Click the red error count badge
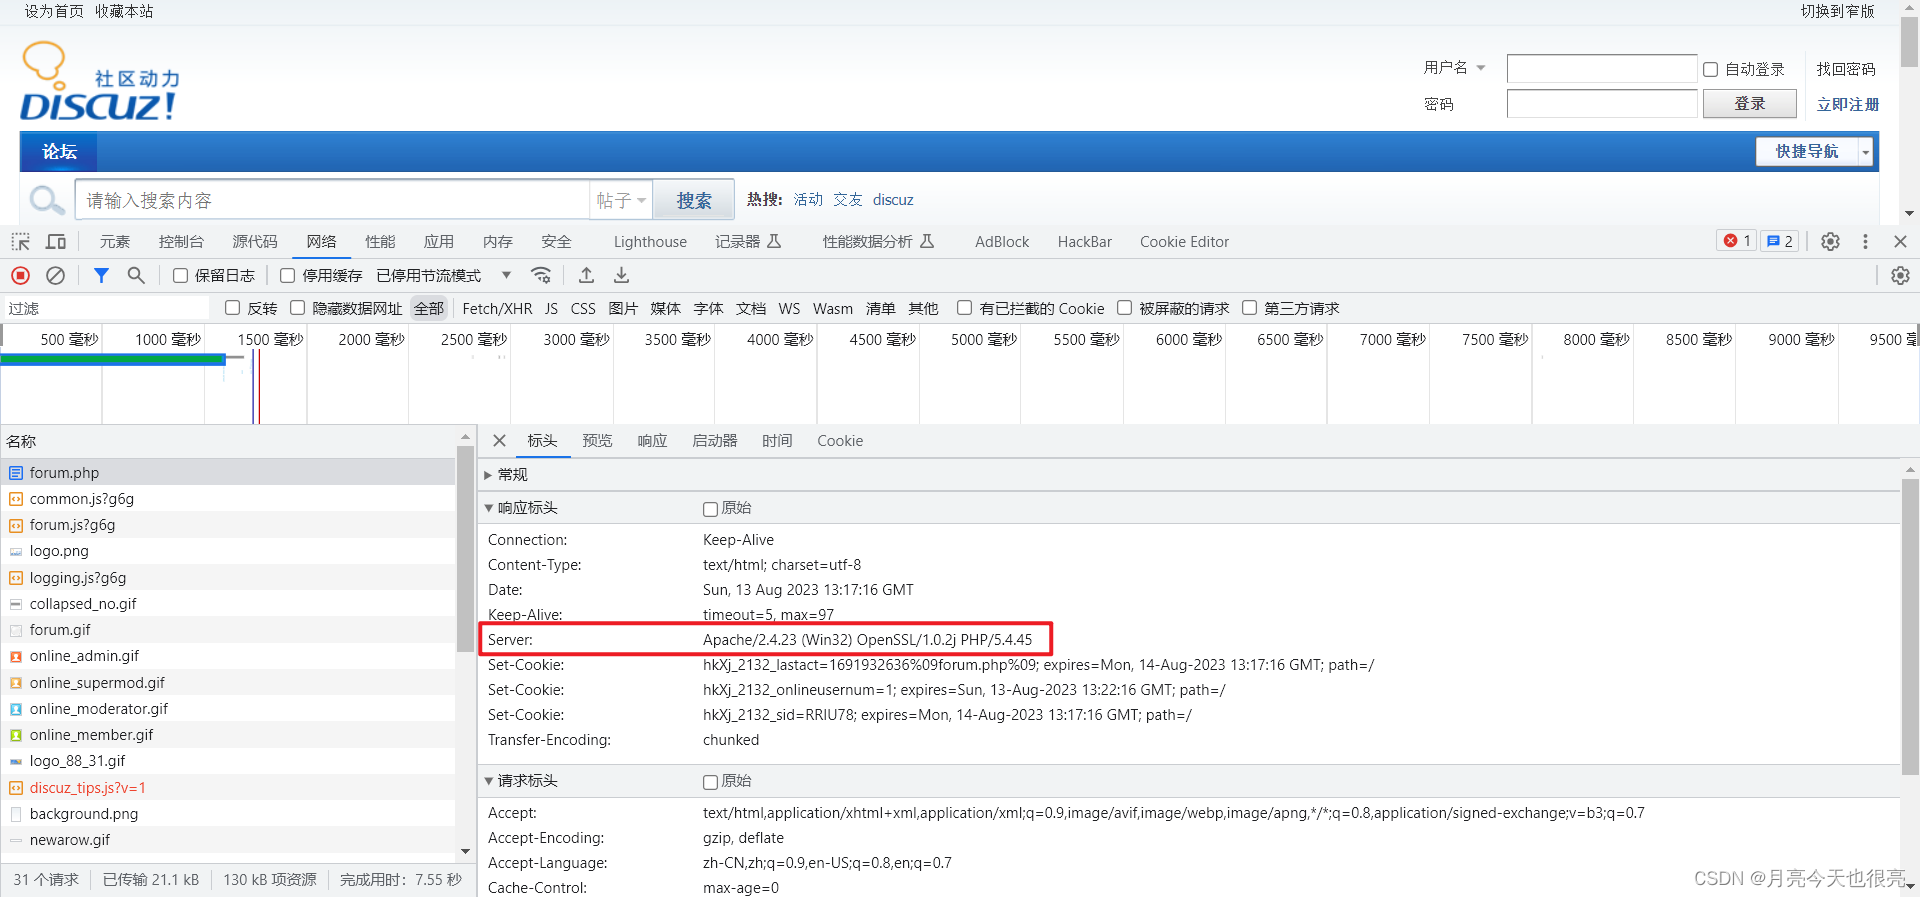Viewport: 1920px width, 897px height. (1737, 241)
